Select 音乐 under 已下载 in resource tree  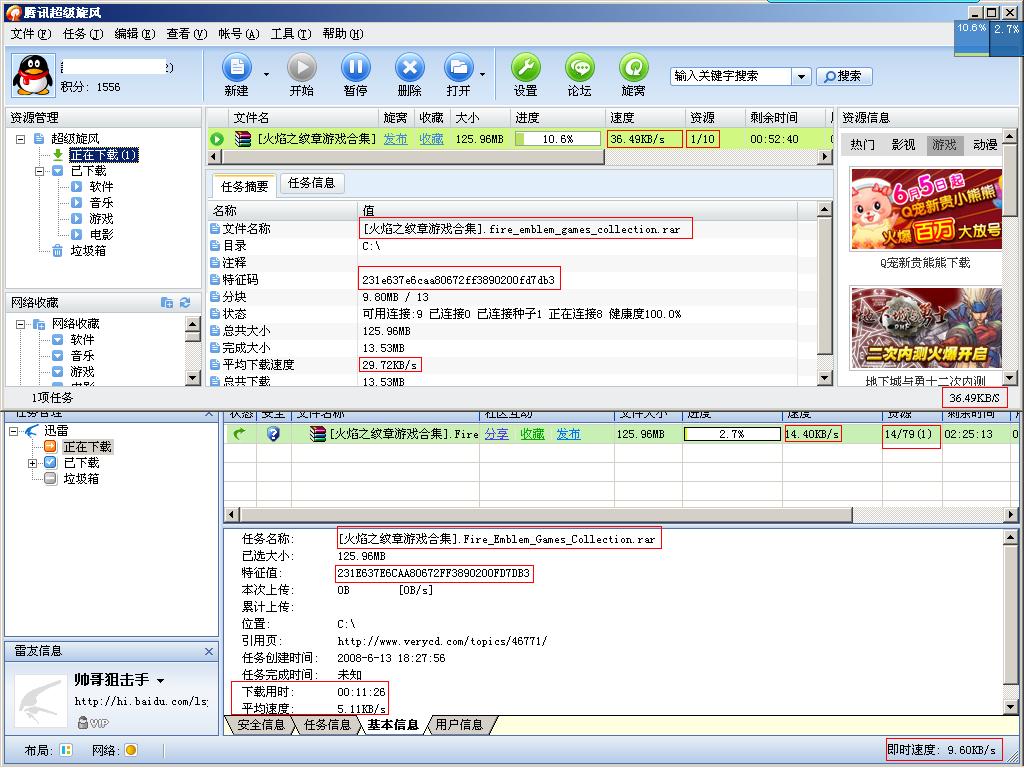click(101, 203)
